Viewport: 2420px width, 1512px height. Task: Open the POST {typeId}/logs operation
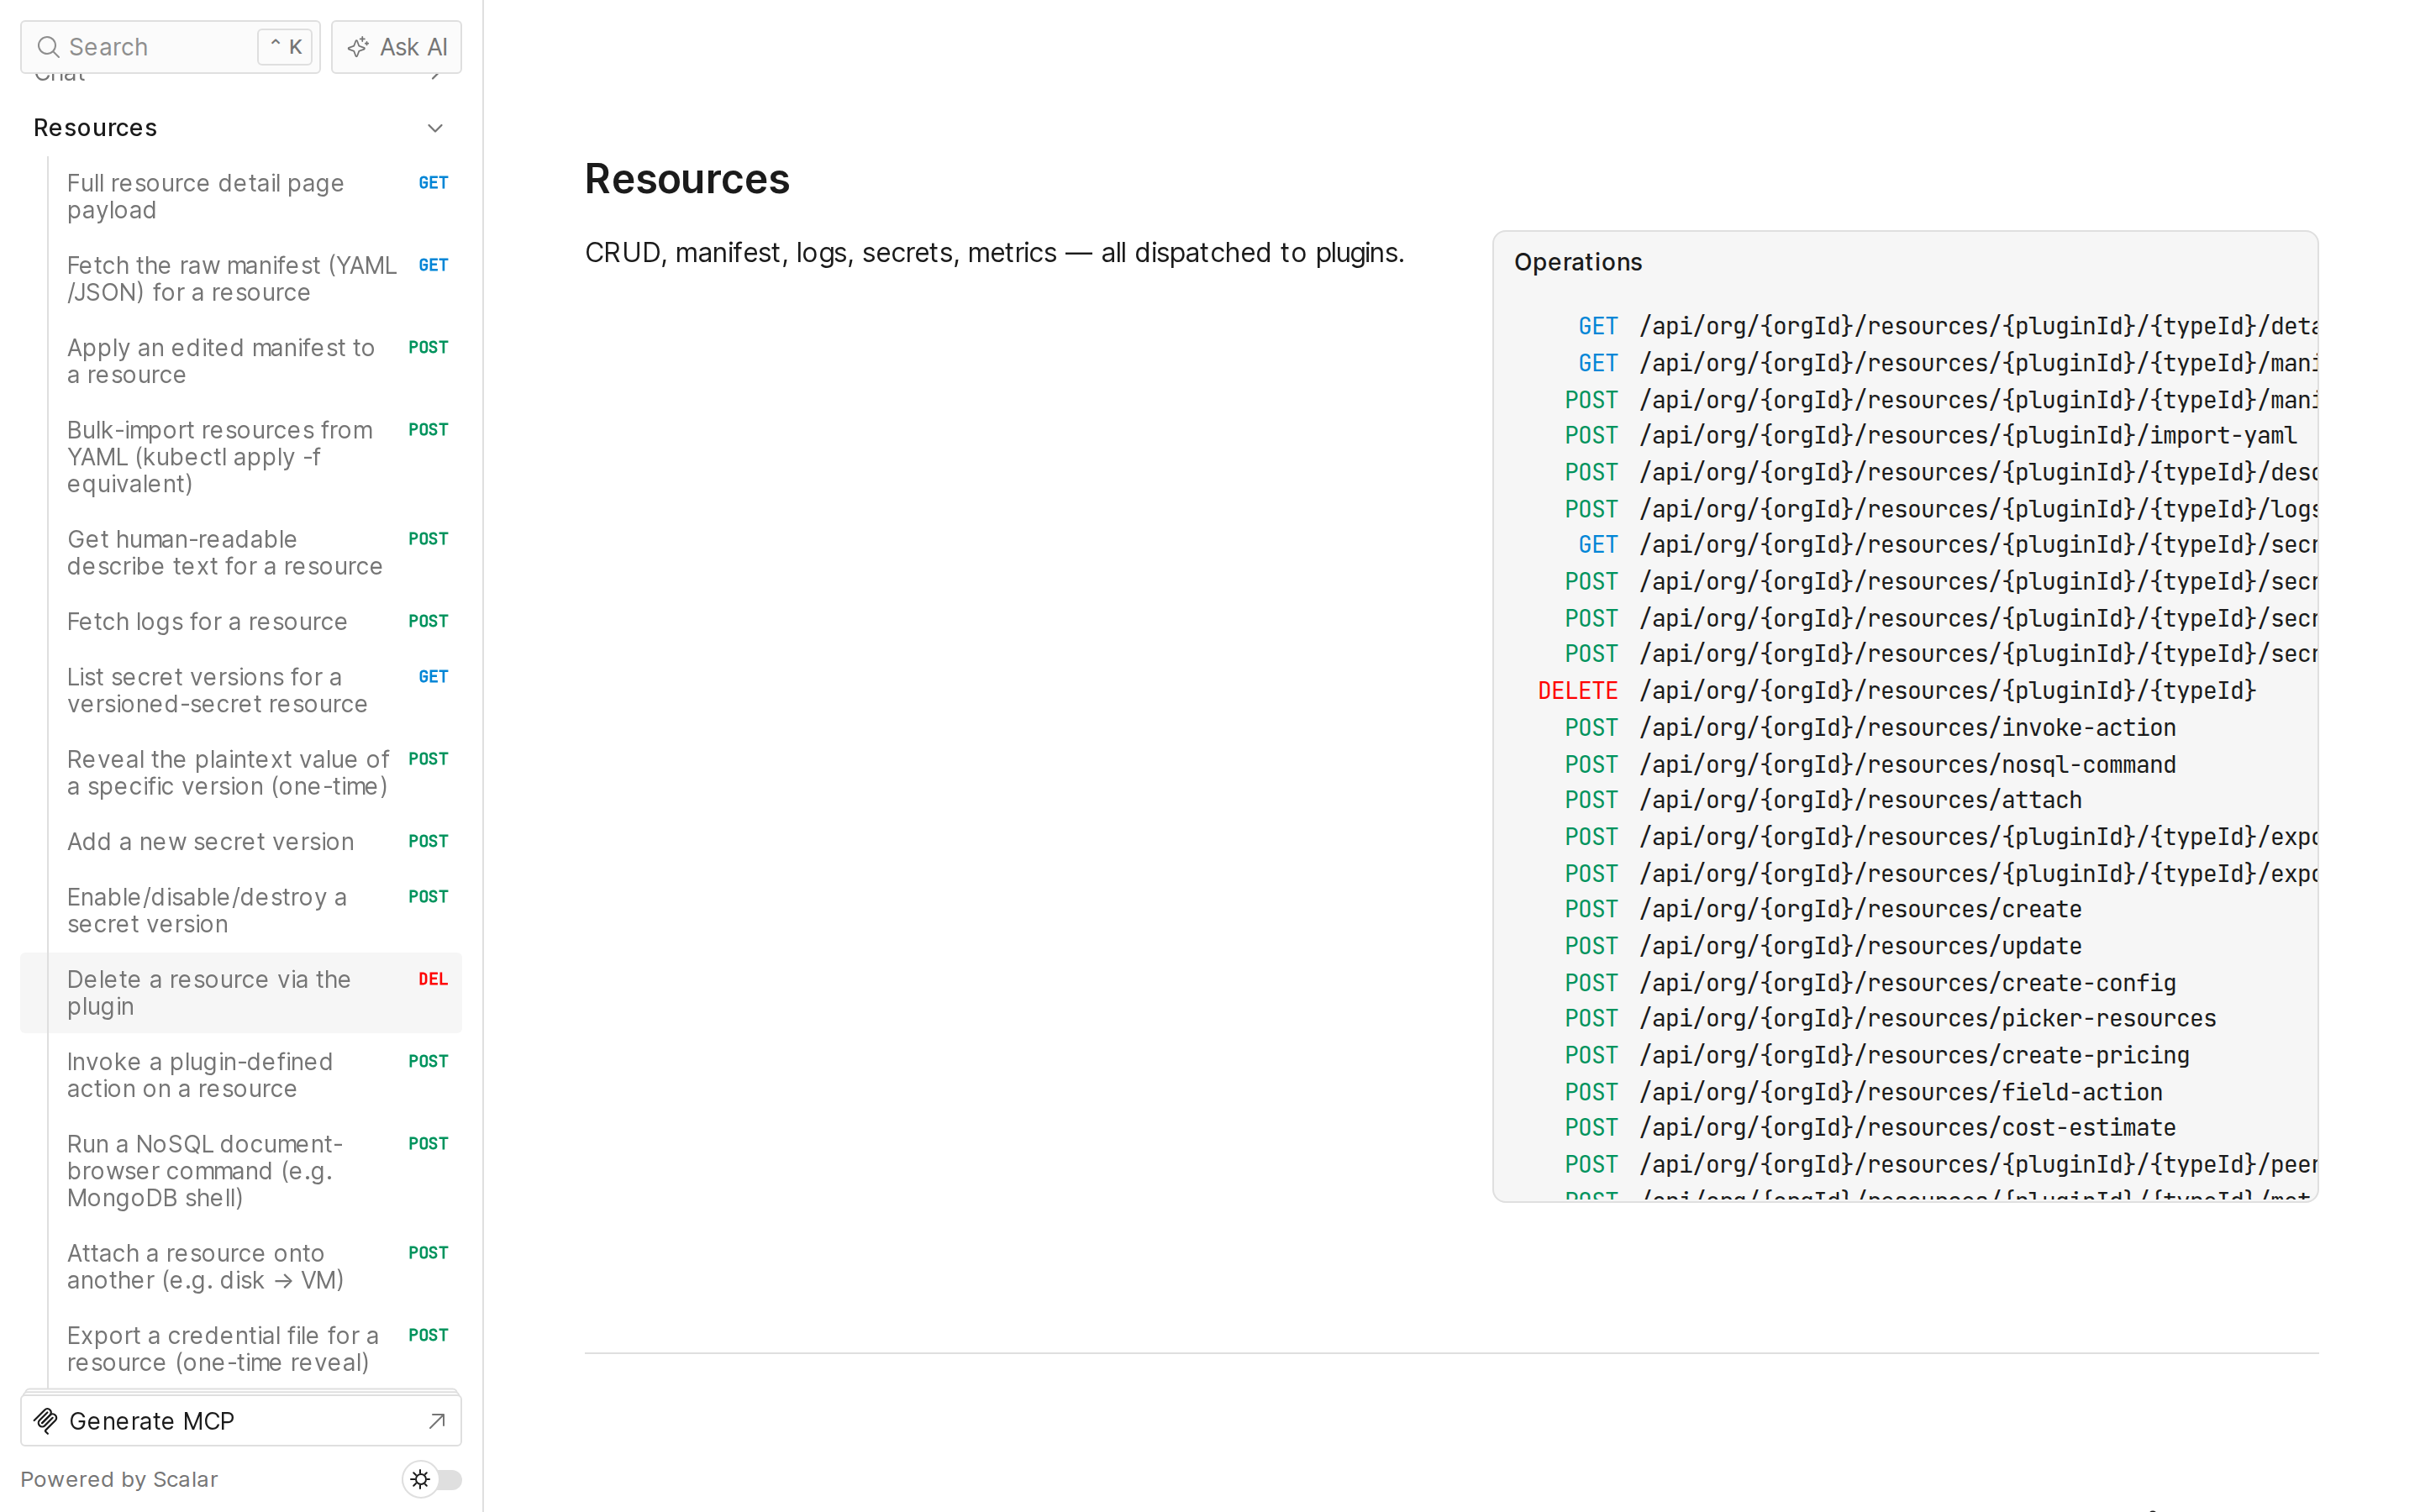click(x=1940, y=509)
